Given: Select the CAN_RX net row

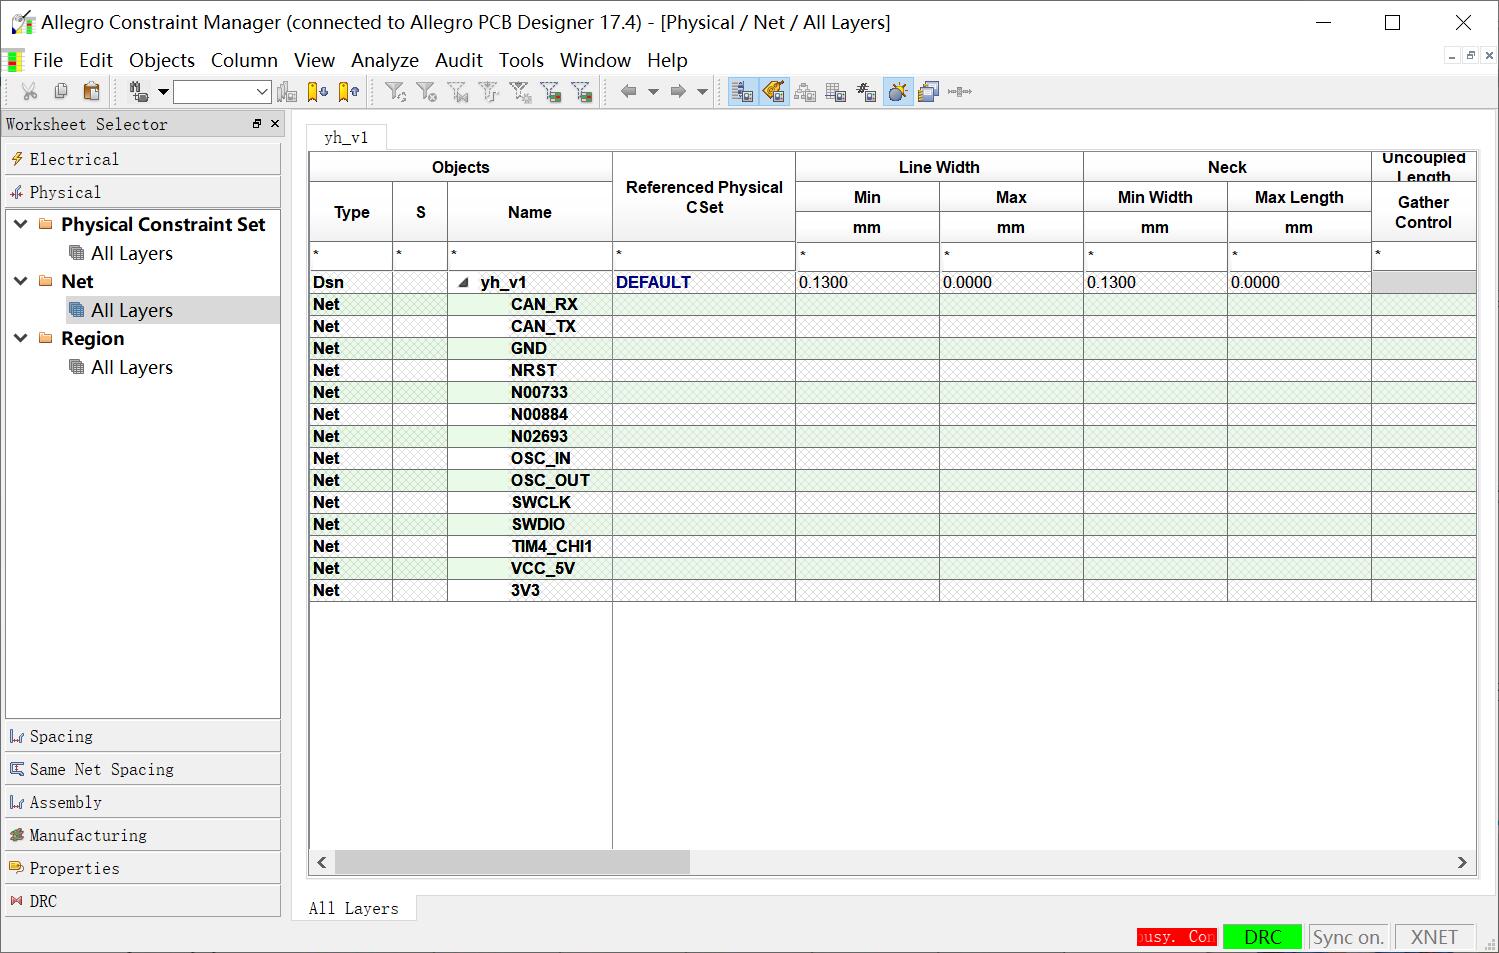Looking at the screenshot, I should pos(892,304).
